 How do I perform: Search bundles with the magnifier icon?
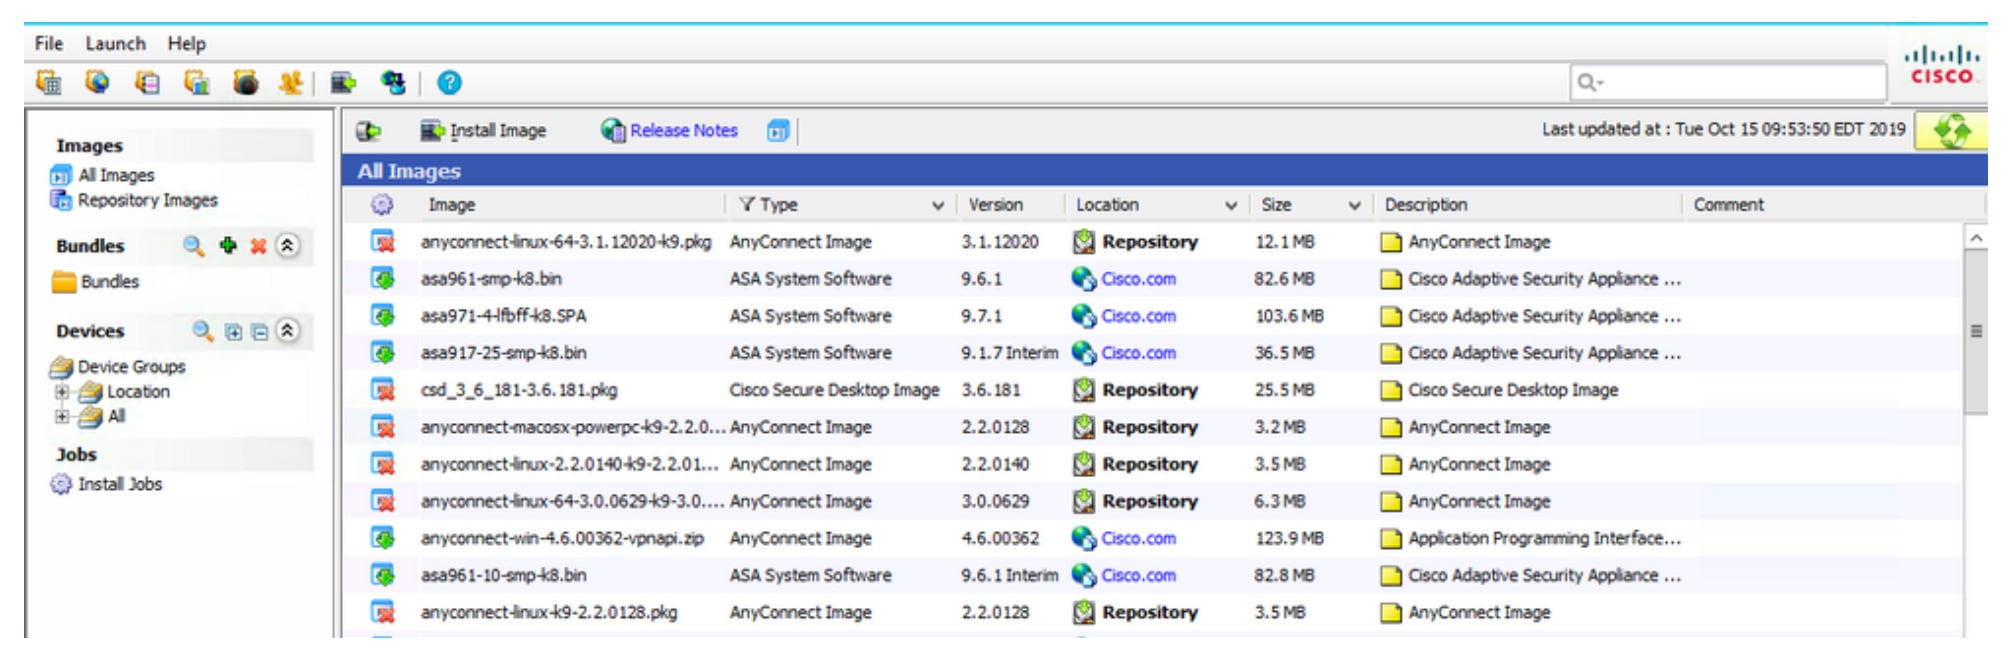193,246
